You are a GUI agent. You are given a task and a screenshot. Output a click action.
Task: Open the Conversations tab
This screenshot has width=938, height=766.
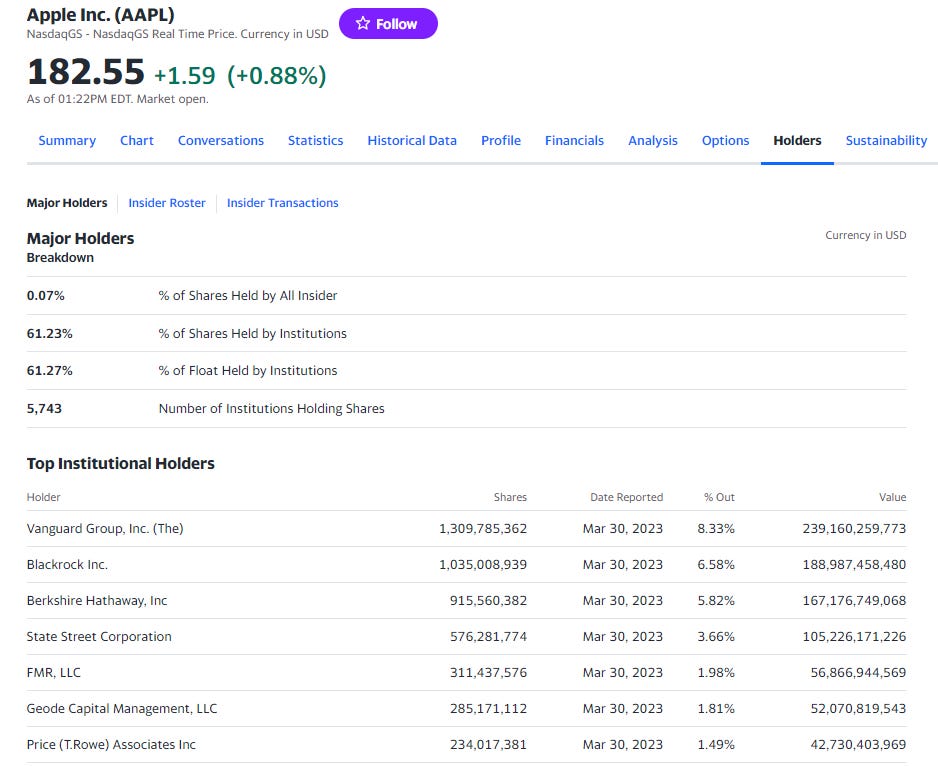click(221, 140)
